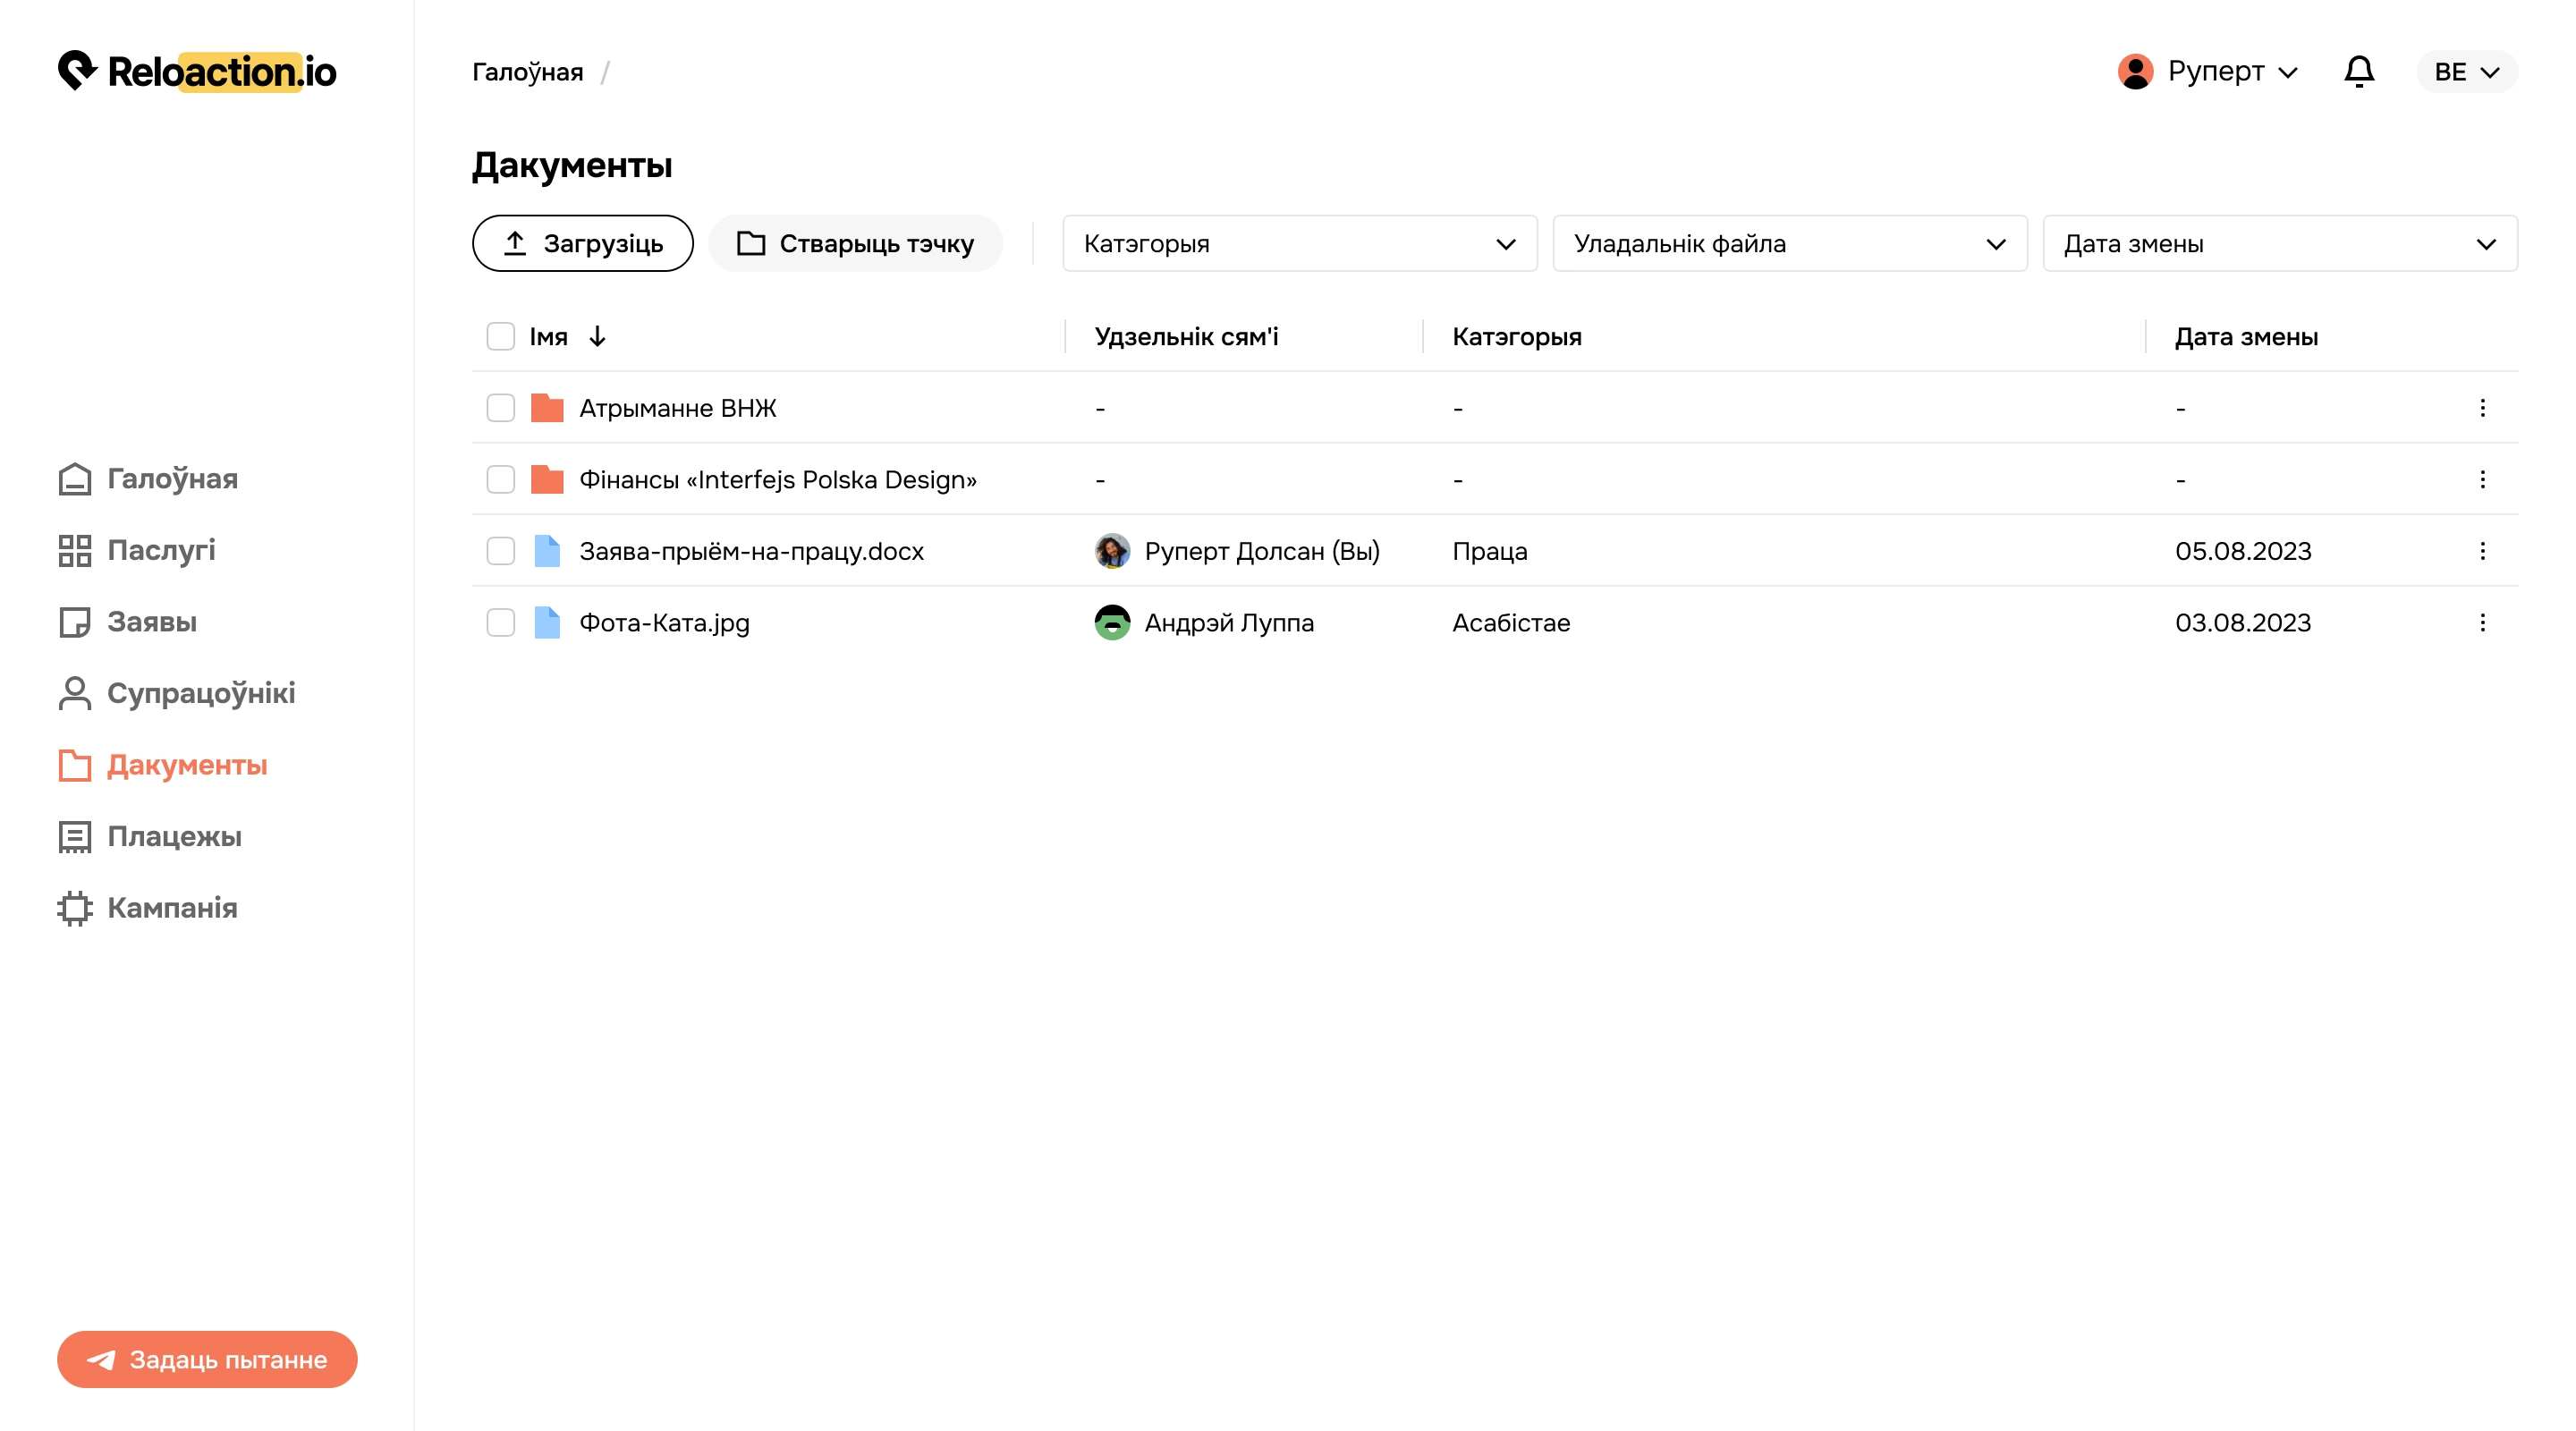Viewport: 2576px width, 1431px height.
Task: Click the Задаць пытанне button
Action: [207, 1360]
